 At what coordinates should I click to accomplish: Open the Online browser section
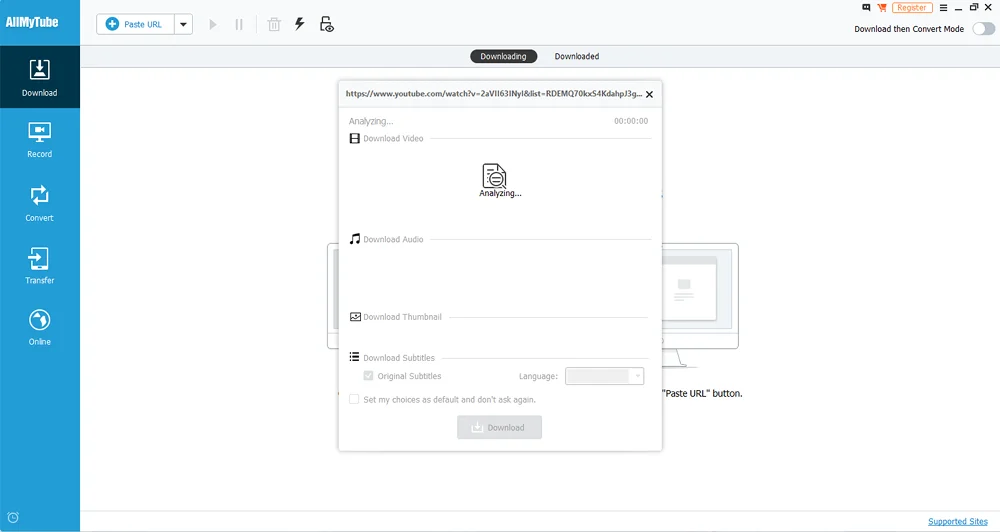click(39, 328)
